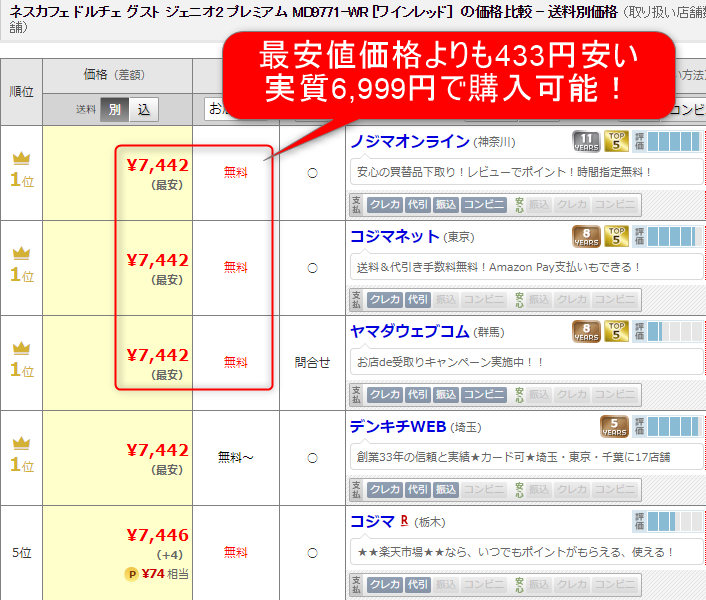Click コジマ (栃木) クレカ payment badge
The height and width of the screenshot is (600, 706).
pyautogui.click(x=385, y=585)
